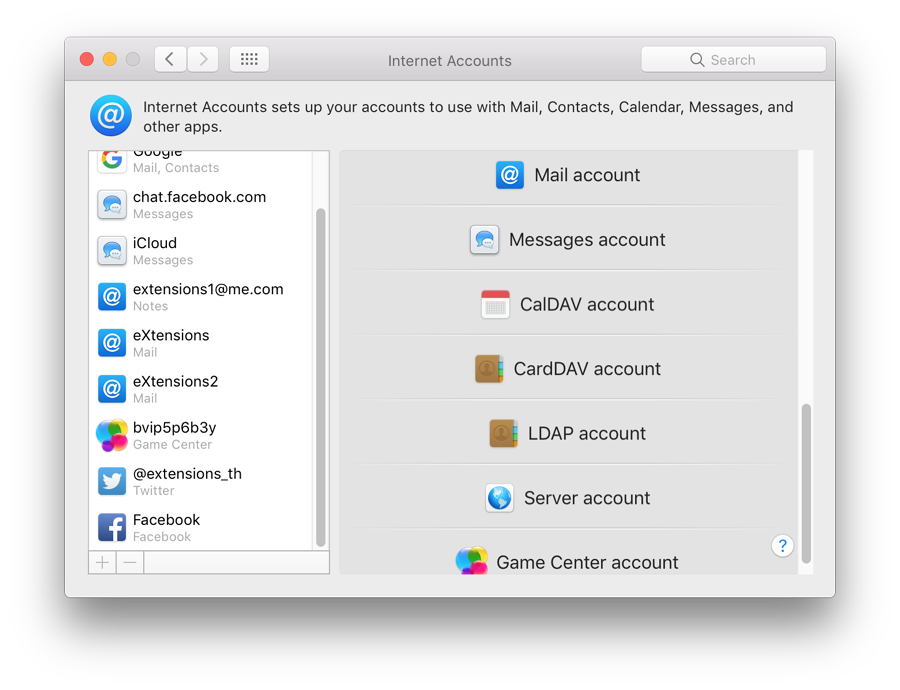Select "bvip5p6b3y" account name
Image resolution: width=900 pixels, height=690 pixels.
click(x=174, y=428)
